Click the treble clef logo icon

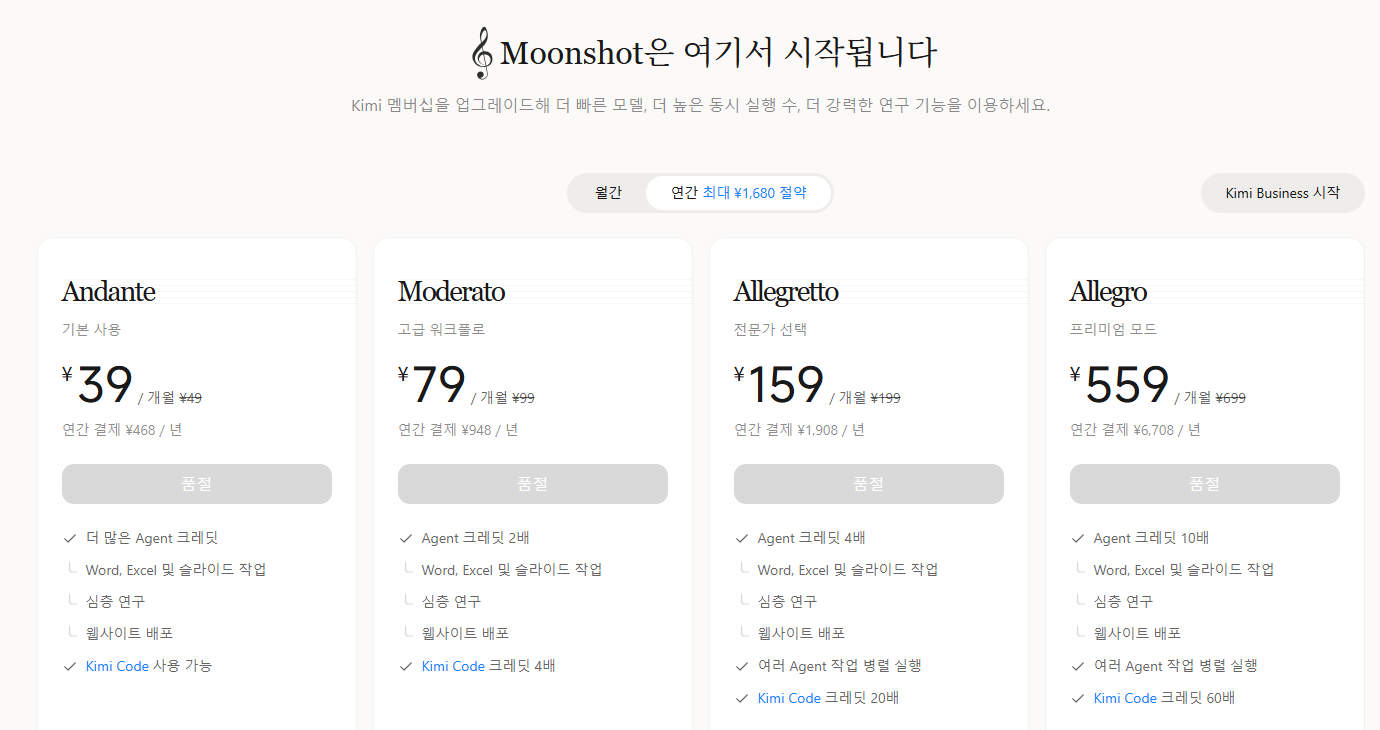483,53
